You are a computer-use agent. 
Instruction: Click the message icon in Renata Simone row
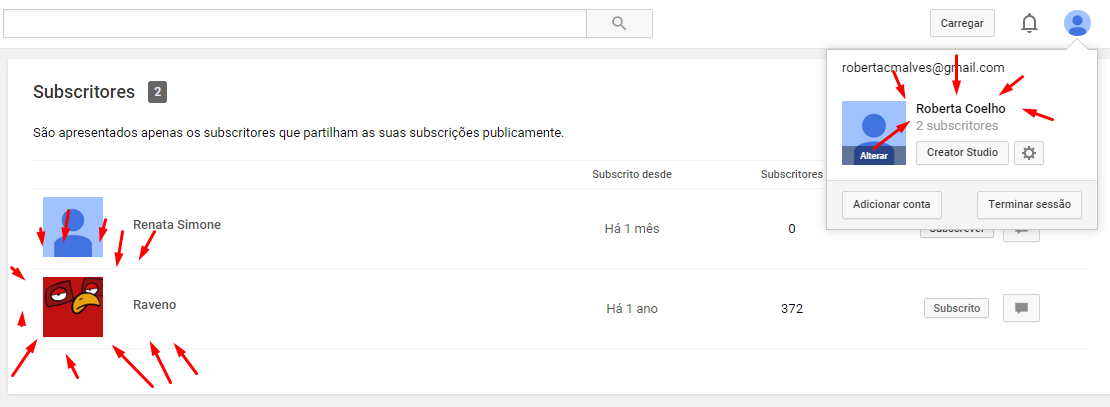[1022, 232]
